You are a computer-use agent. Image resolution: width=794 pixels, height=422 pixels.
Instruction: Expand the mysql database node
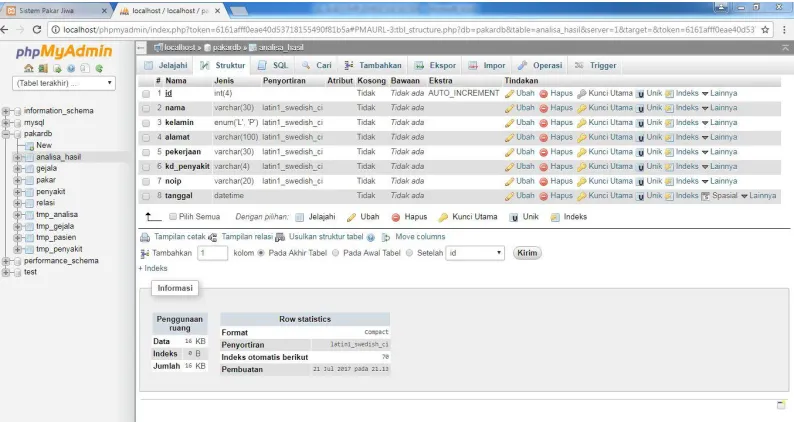(6, 123)
